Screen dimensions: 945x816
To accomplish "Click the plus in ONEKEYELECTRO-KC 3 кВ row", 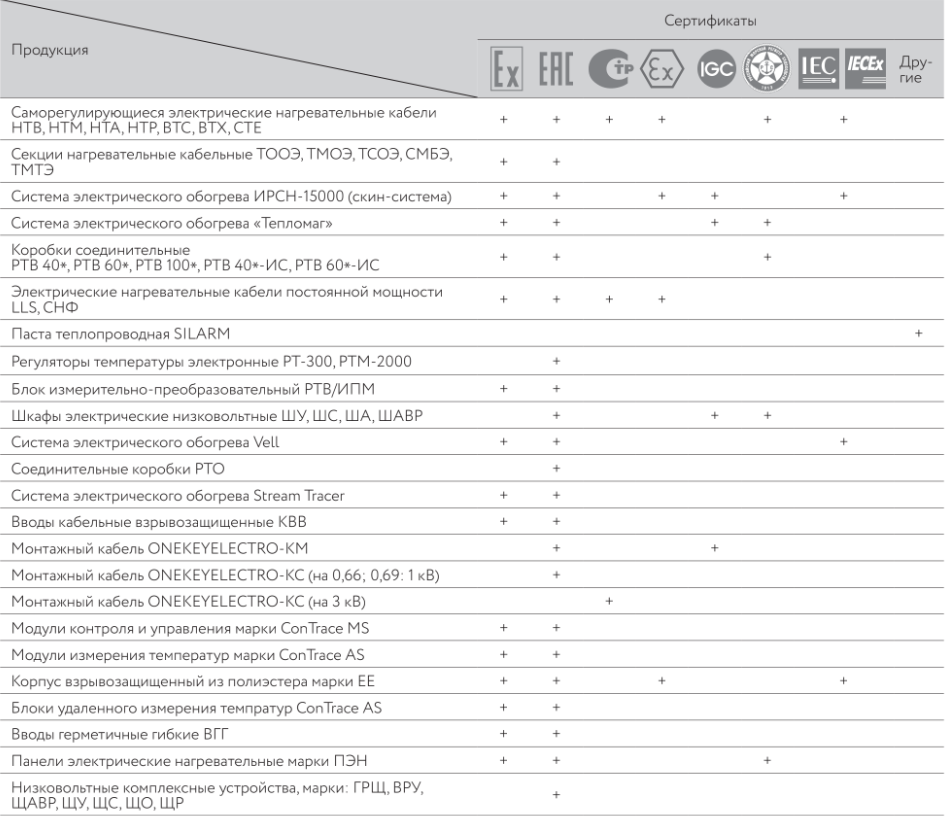I will [609, 601].
